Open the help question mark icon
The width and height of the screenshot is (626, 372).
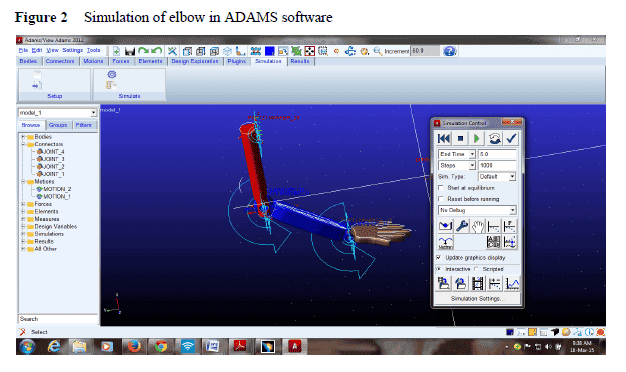pos(450,51)
